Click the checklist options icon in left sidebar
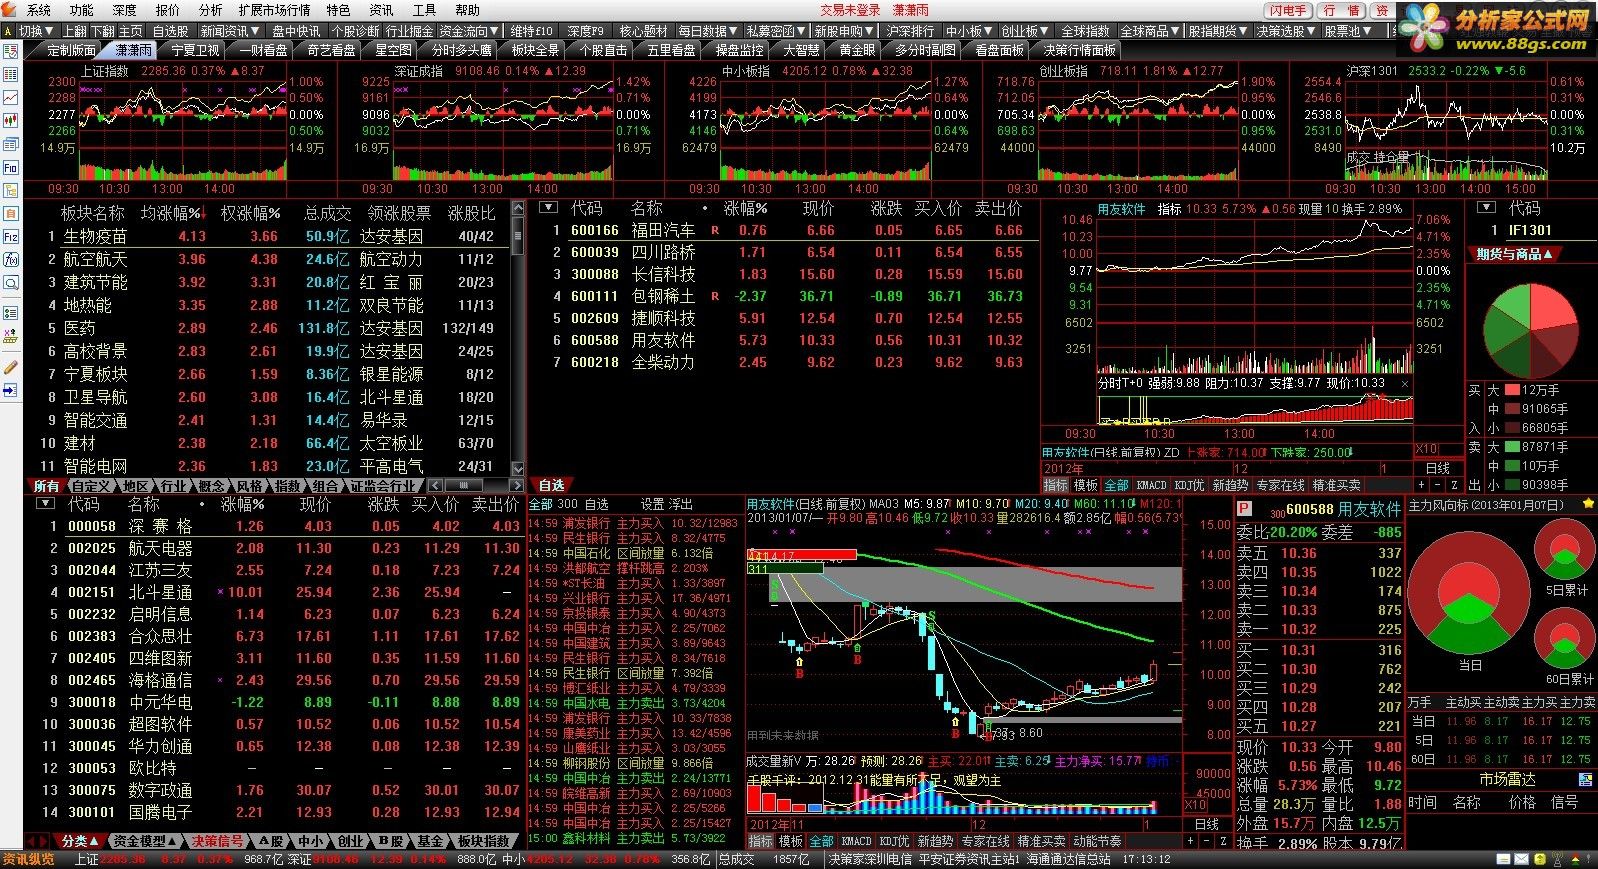This screenshot has height=869, width=1598. pos(11,312)
